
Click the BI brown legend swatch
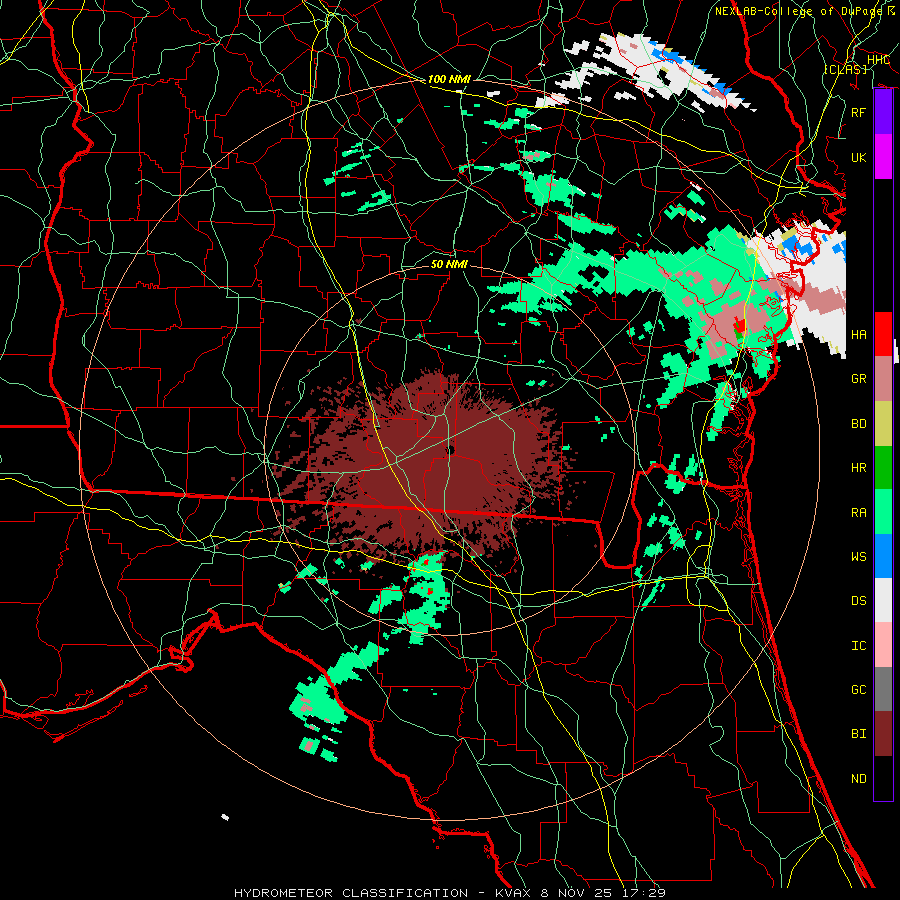click(883, 734)
